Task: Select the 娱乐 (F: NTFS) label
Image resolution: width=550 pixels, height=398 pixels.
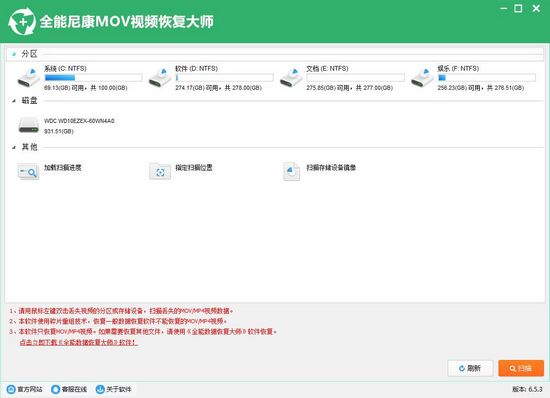Action: click(x=458, y=68)
